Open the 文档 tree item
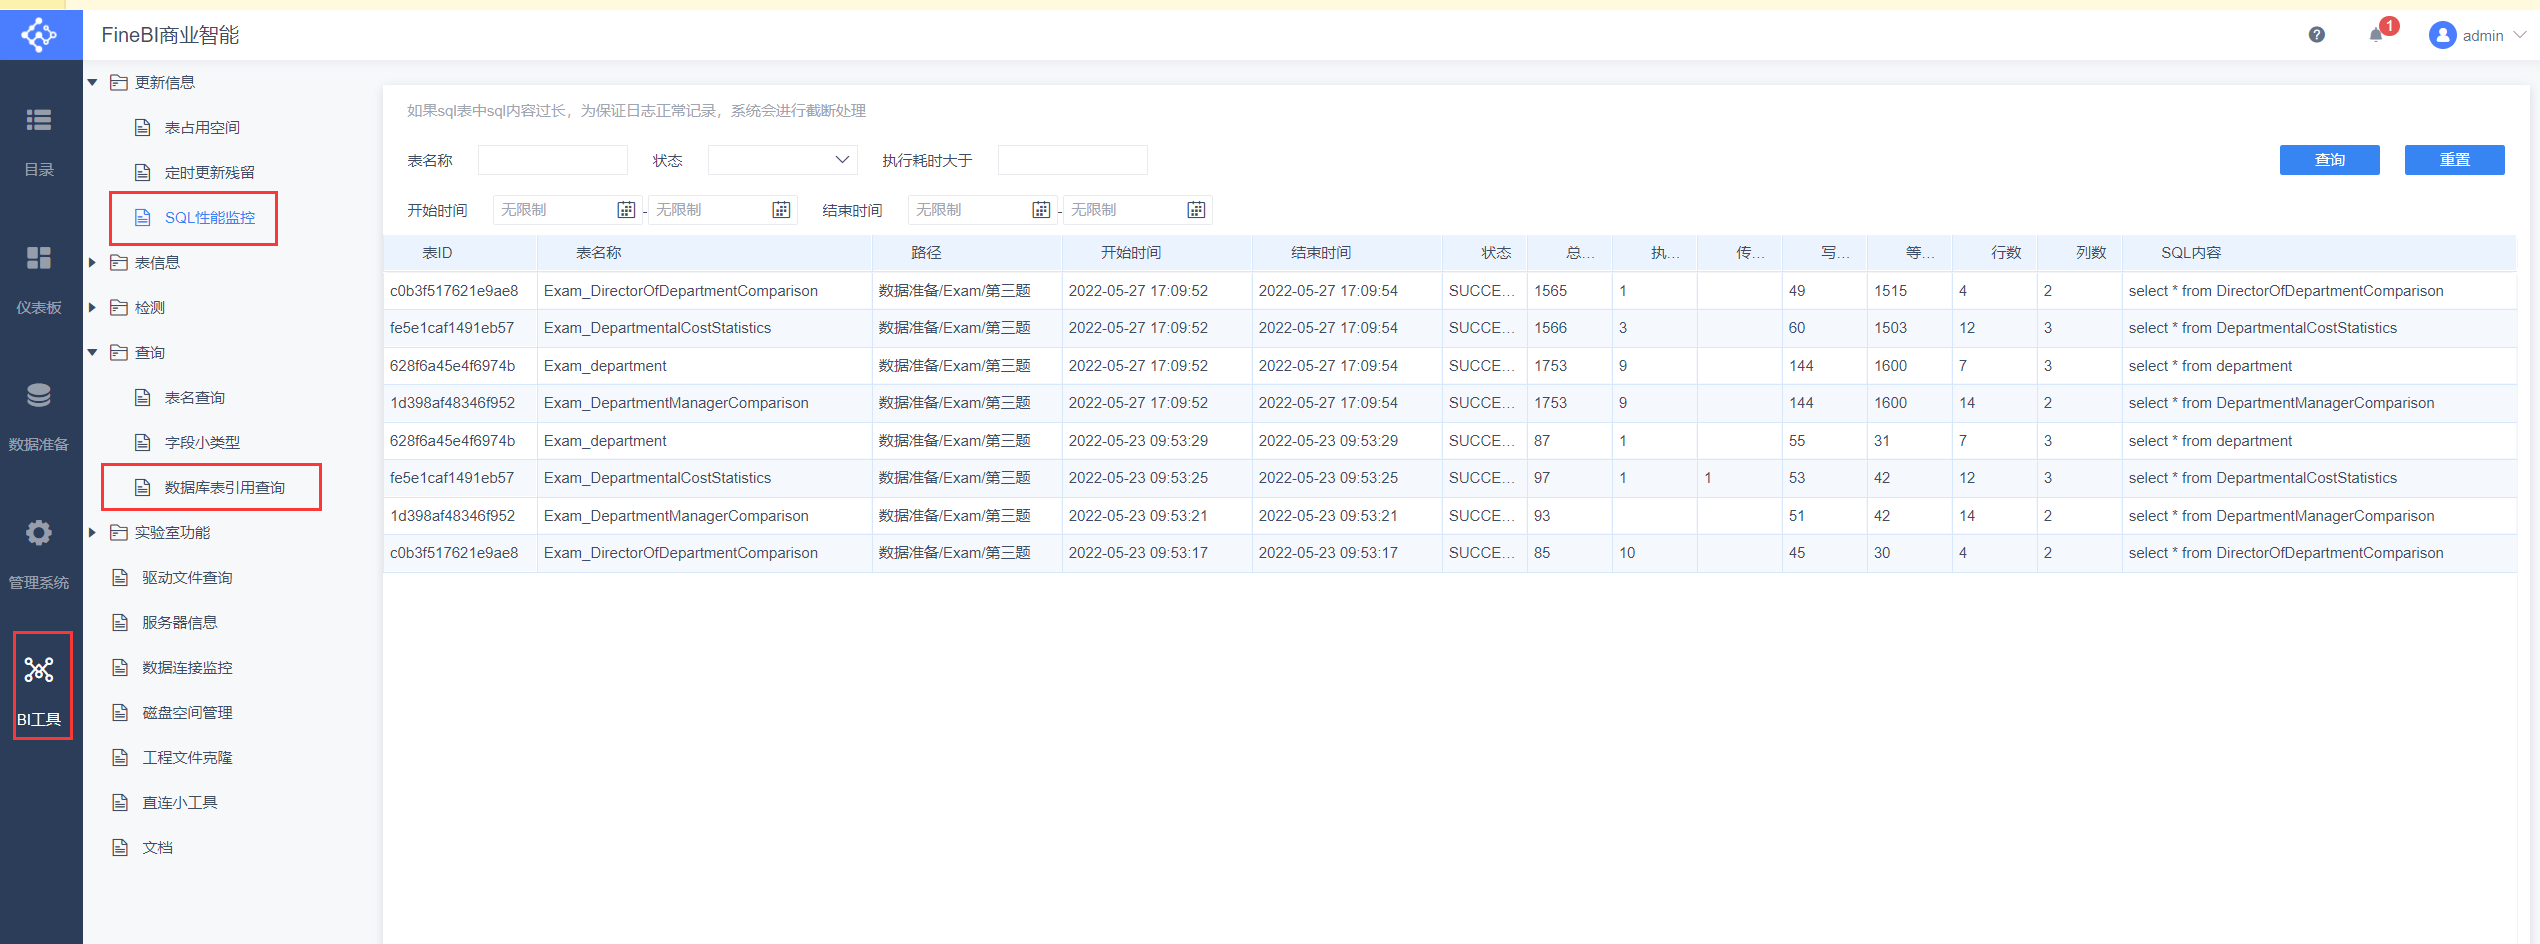 157,847
